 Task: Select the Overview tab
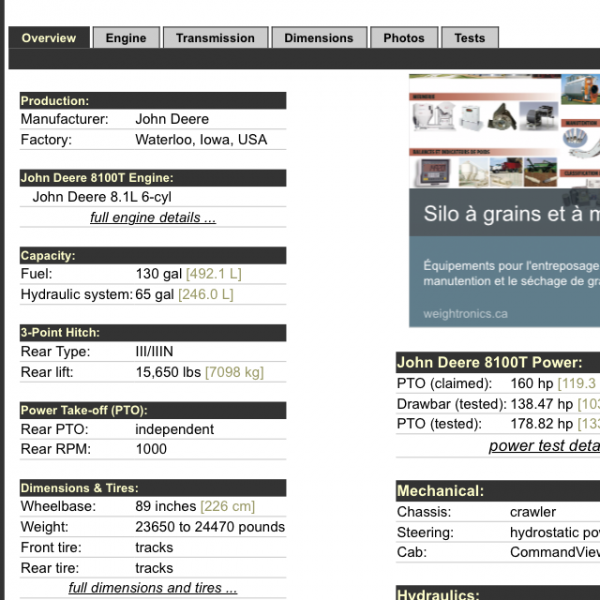pyautogui.click(x=49, y=38)
